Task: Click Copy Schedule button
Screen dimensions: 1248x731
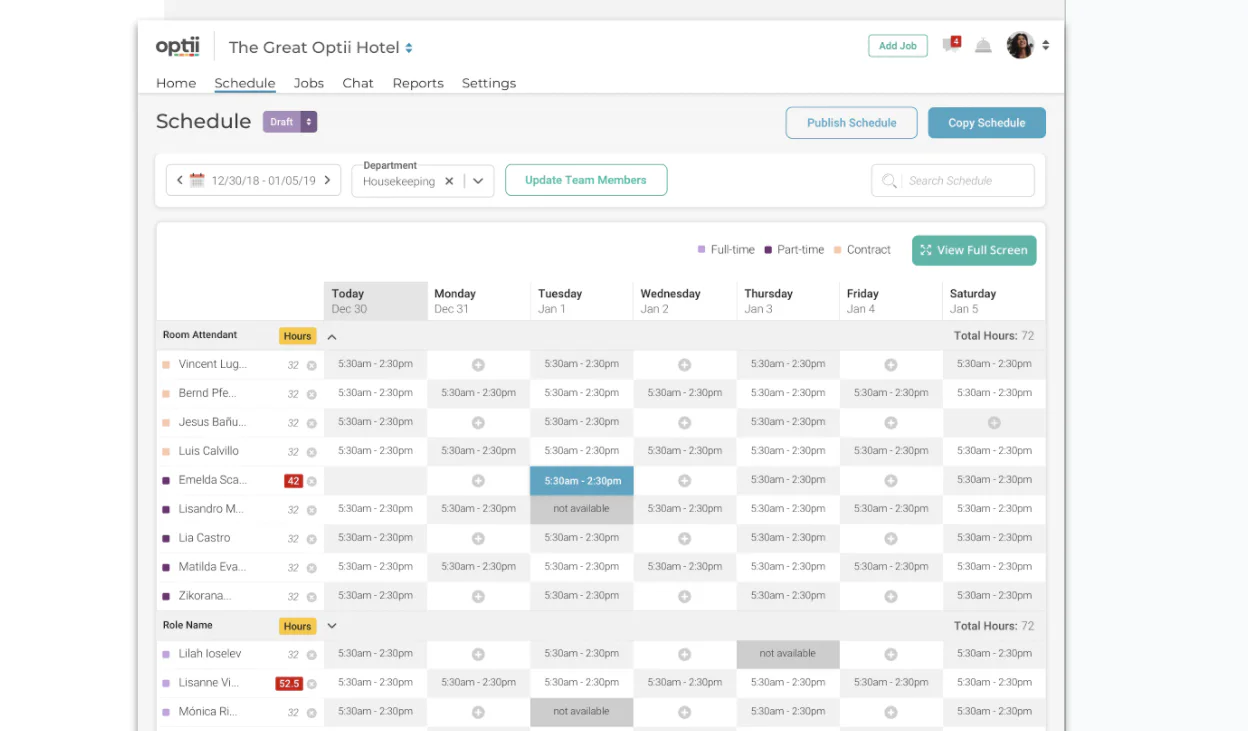Action: pos(987,123)
